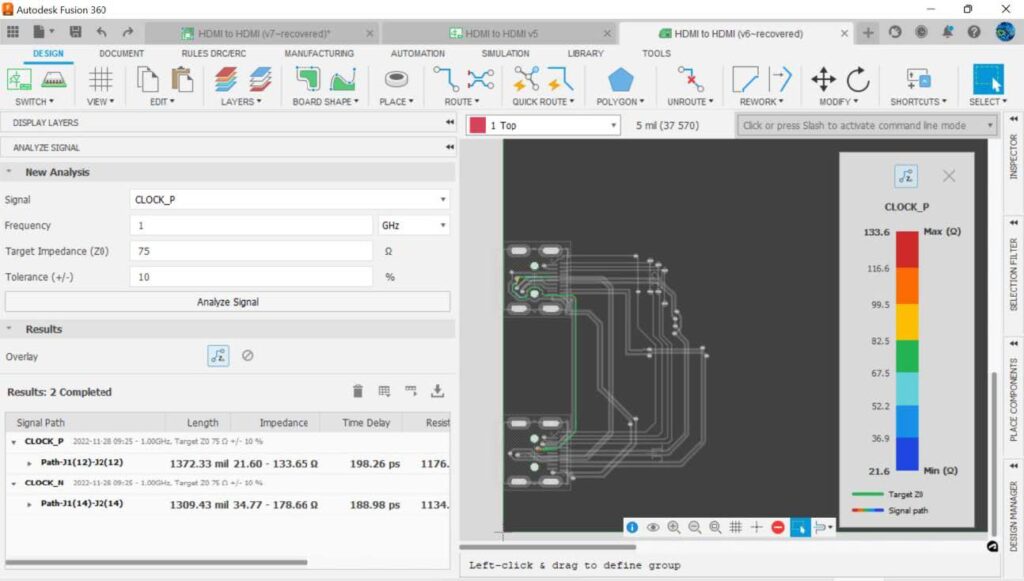Click the Quick Route icon
This screenshot has width=1024, height=581.
[527, 80]
